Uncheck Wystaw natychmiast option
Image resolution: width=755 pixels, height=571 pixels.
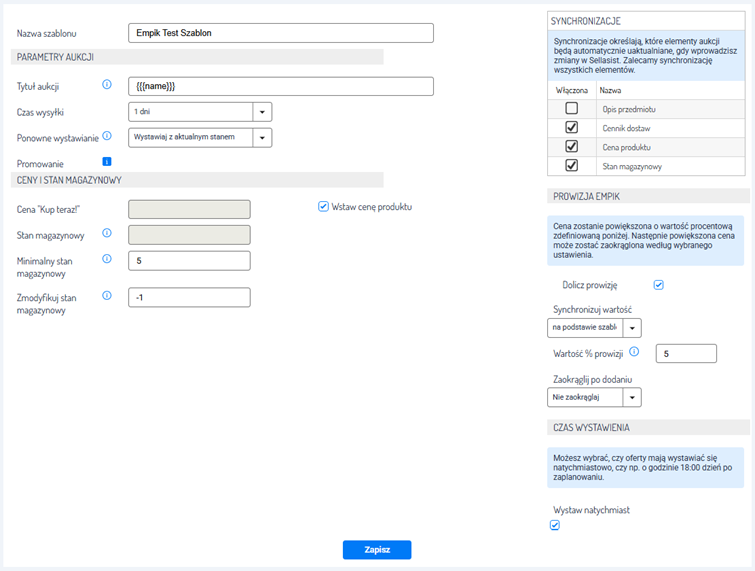tap(555, 526)
